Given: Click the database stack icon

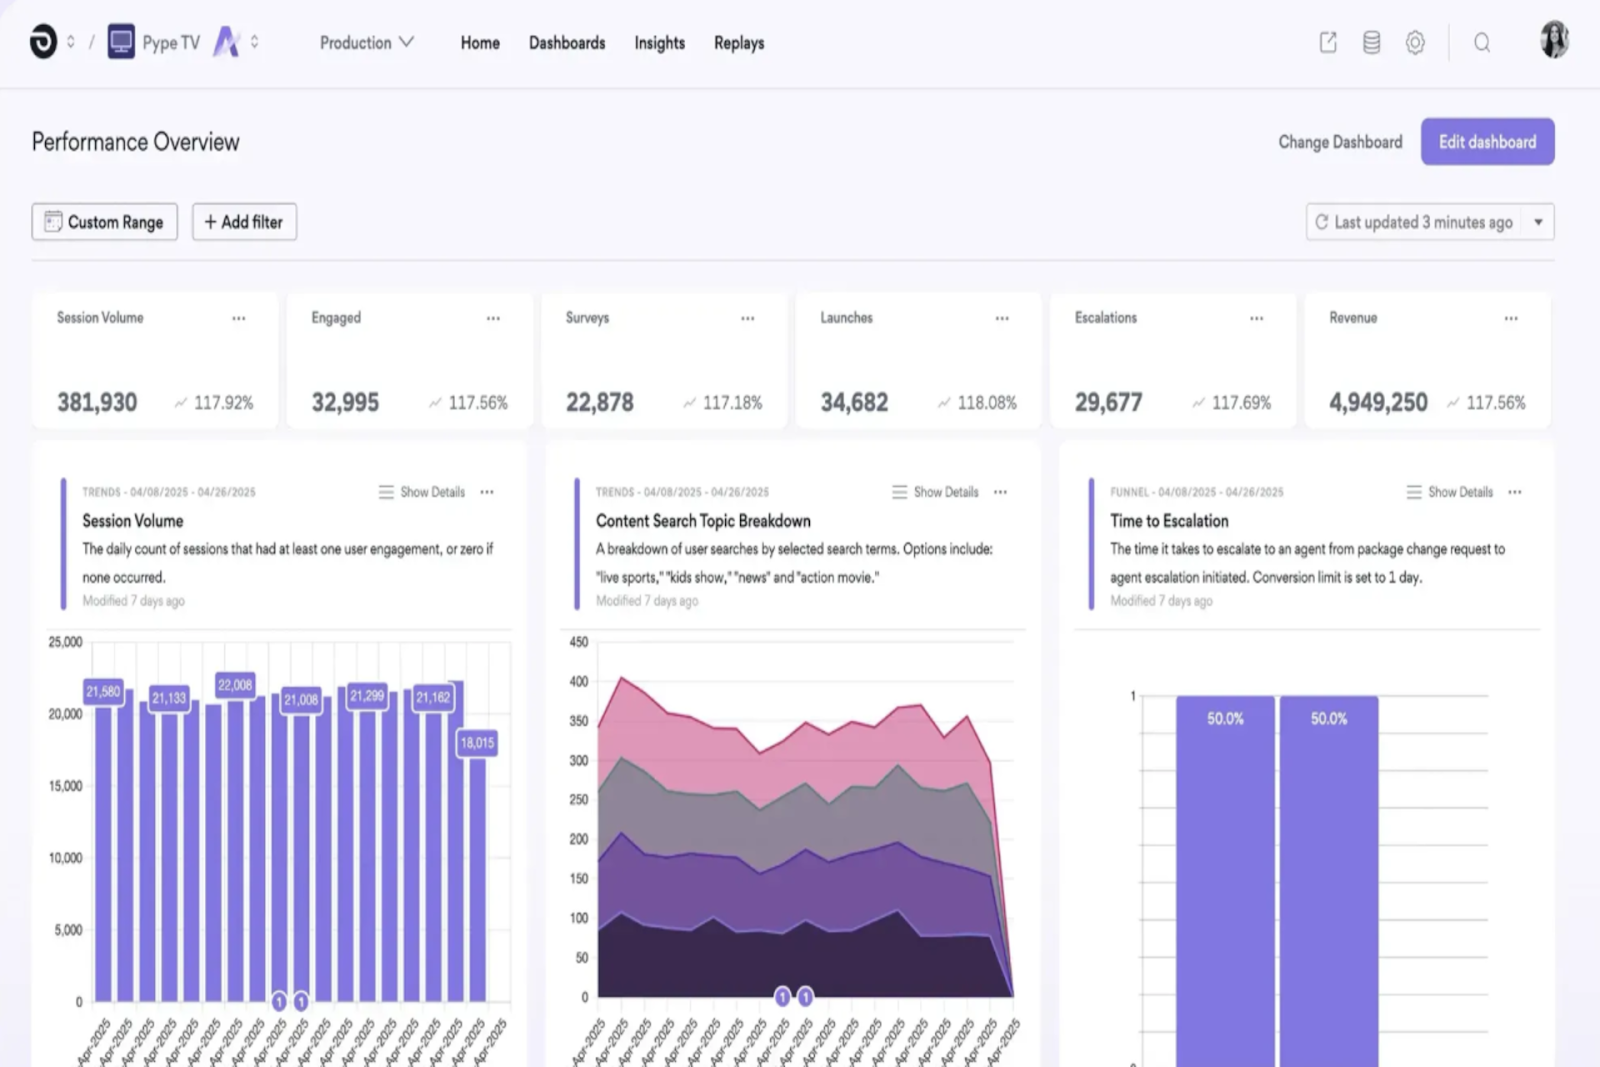Looking at the screenshot, I should point(1371,42).
